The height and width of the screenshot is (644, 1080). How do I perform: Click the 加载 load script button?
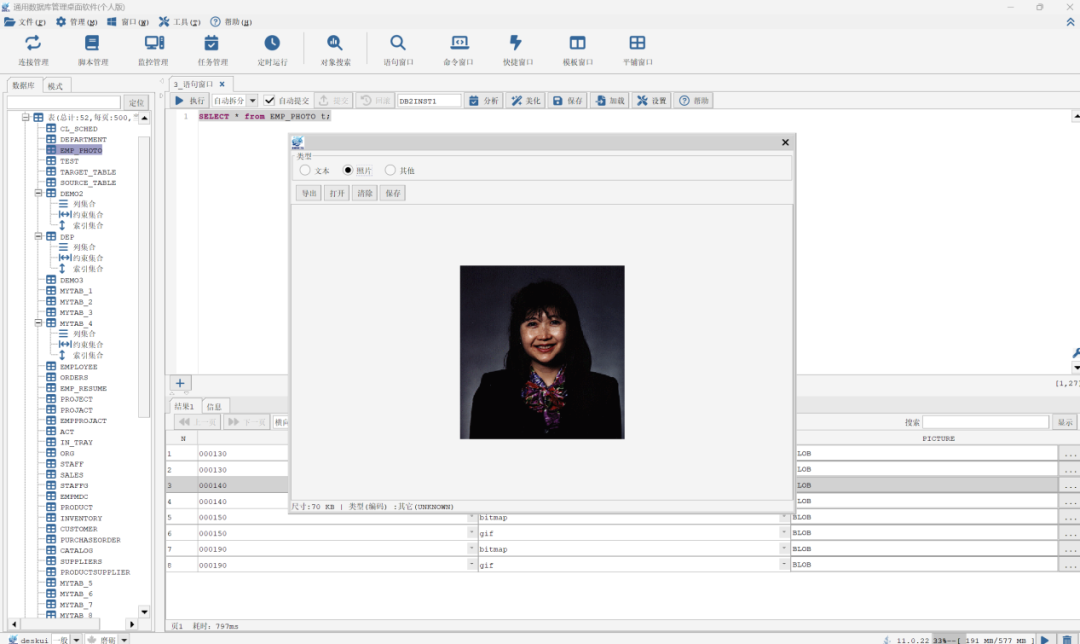point(610,101)
